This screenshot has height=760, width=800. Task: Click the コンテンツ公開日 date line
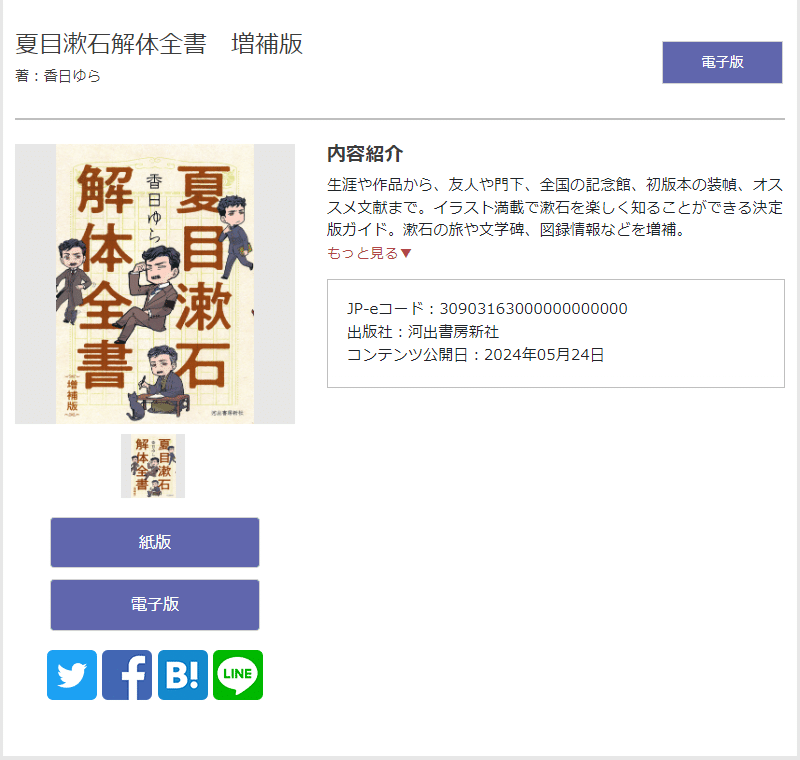[x=475, y=355]
